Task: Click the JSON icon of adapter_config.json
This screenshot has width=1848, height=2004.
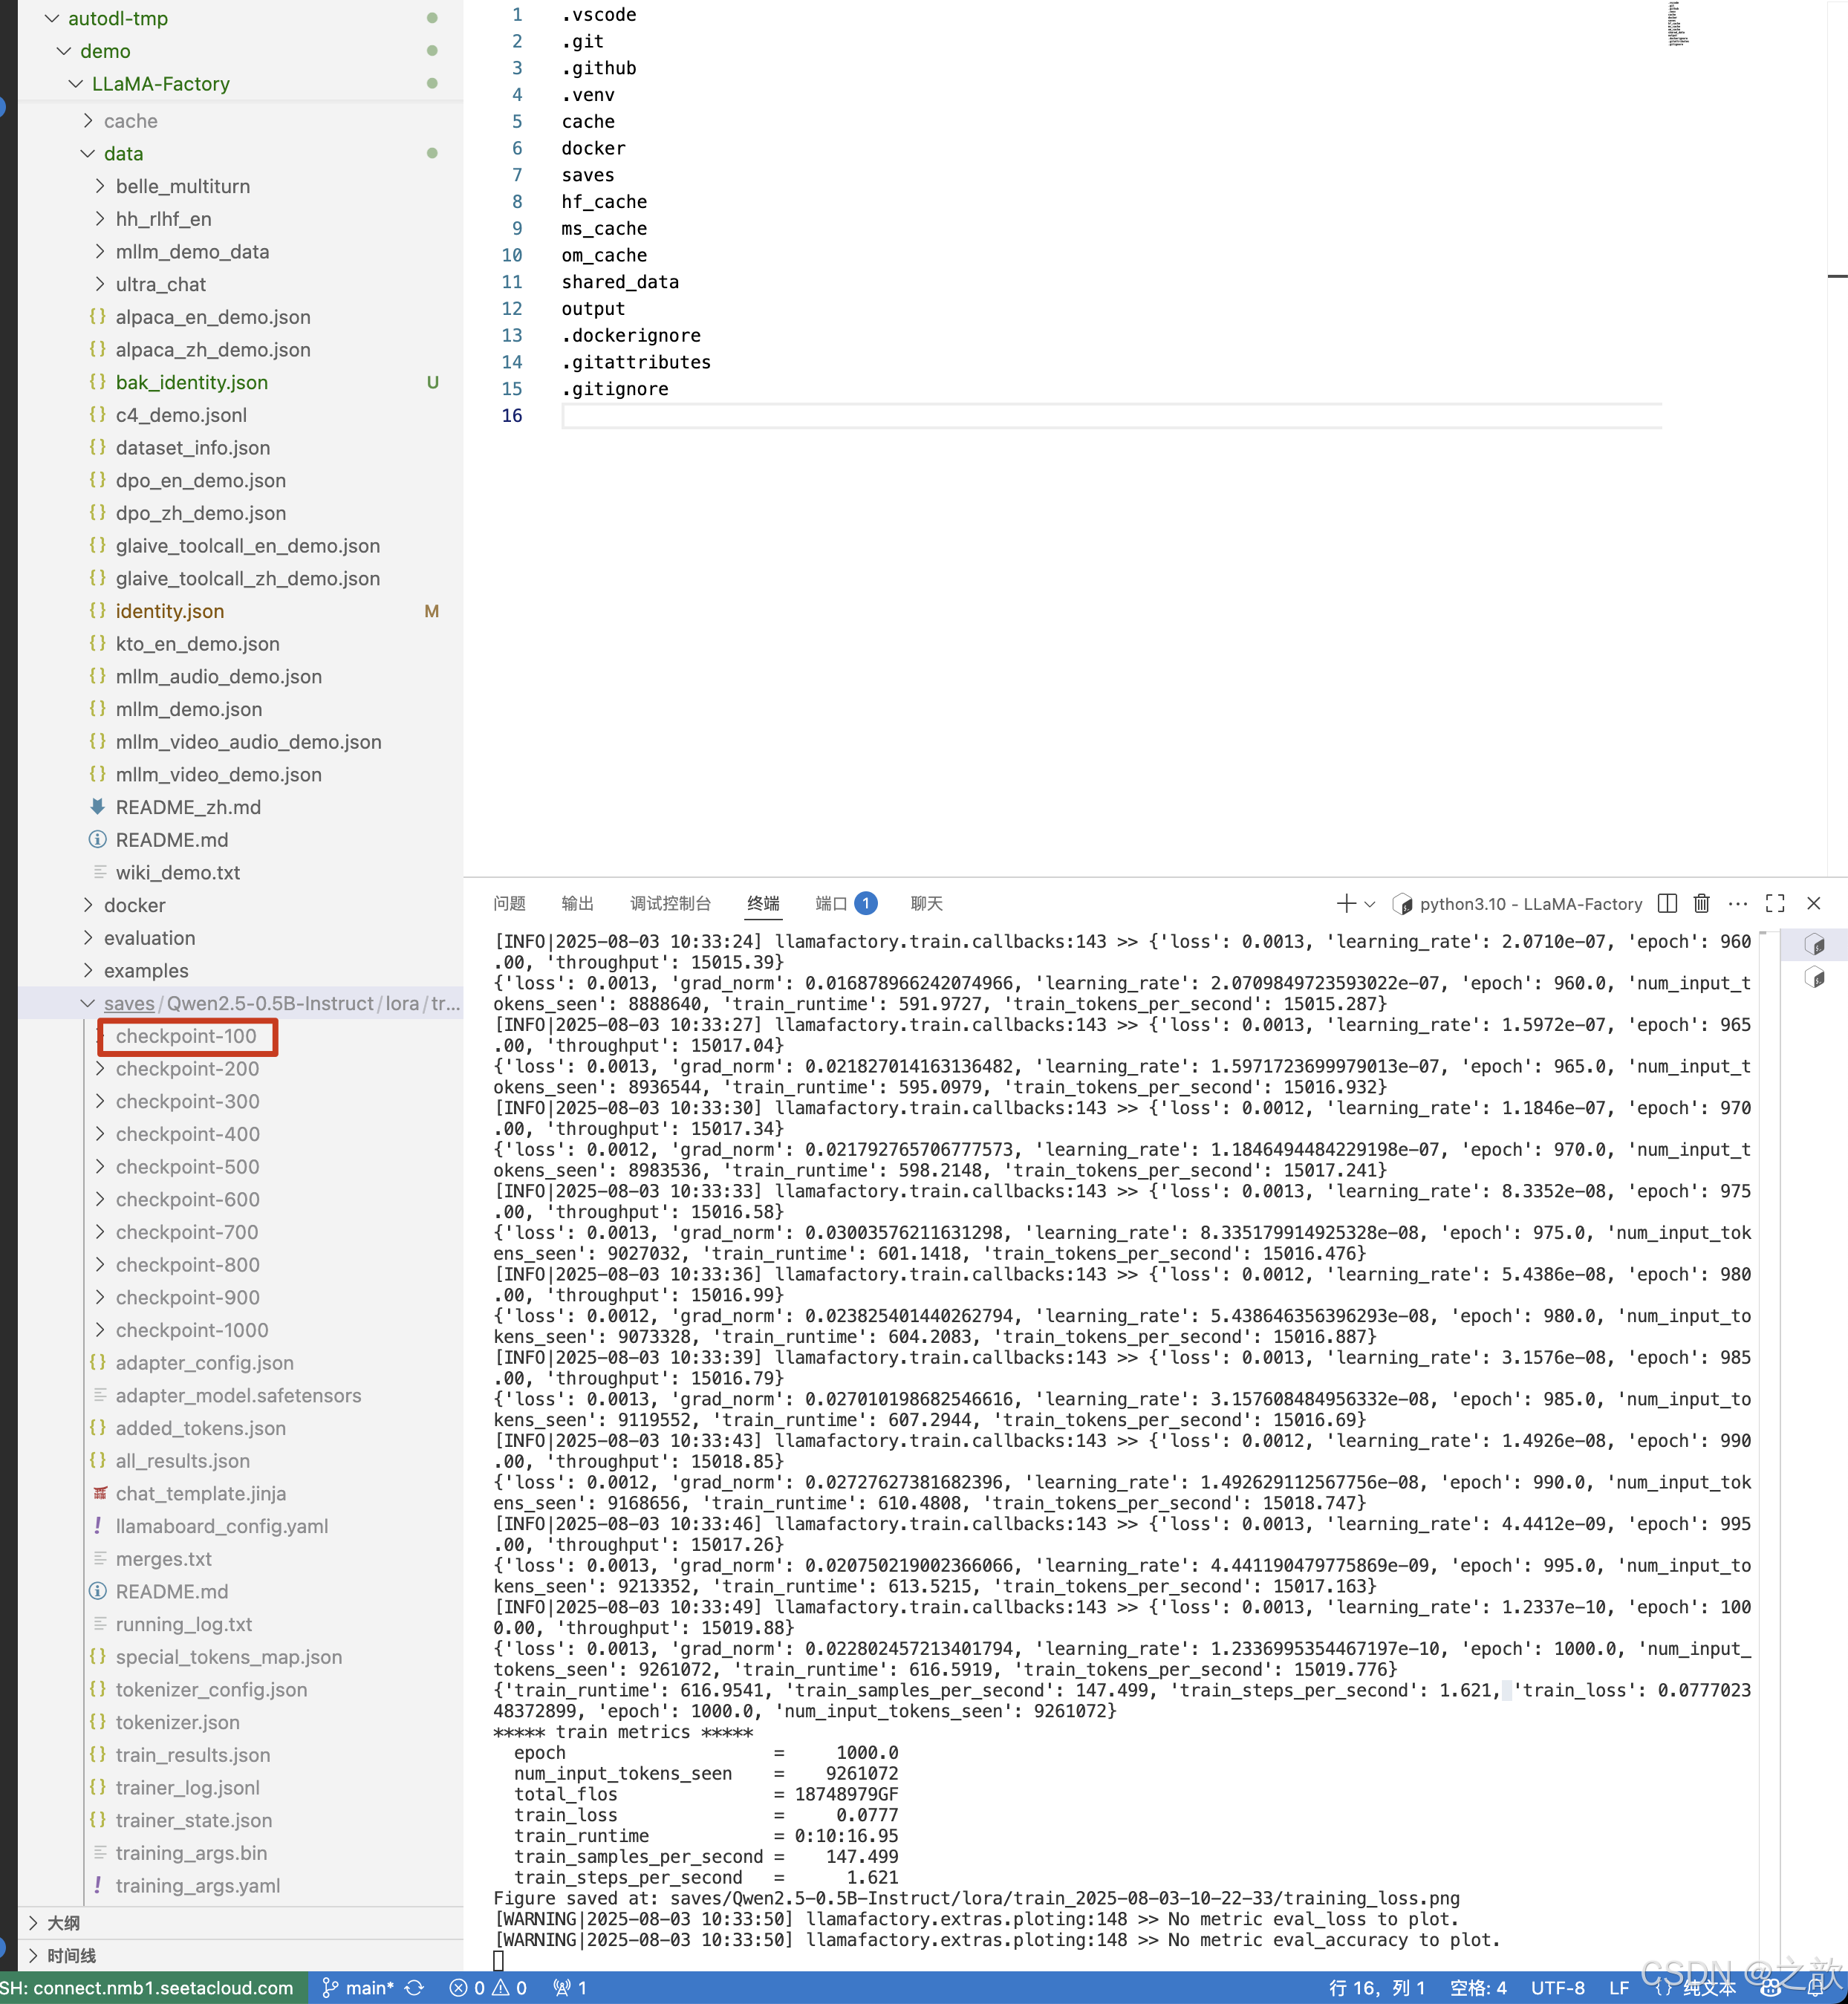Action: pyautogui.click(x=98, y=1363)
